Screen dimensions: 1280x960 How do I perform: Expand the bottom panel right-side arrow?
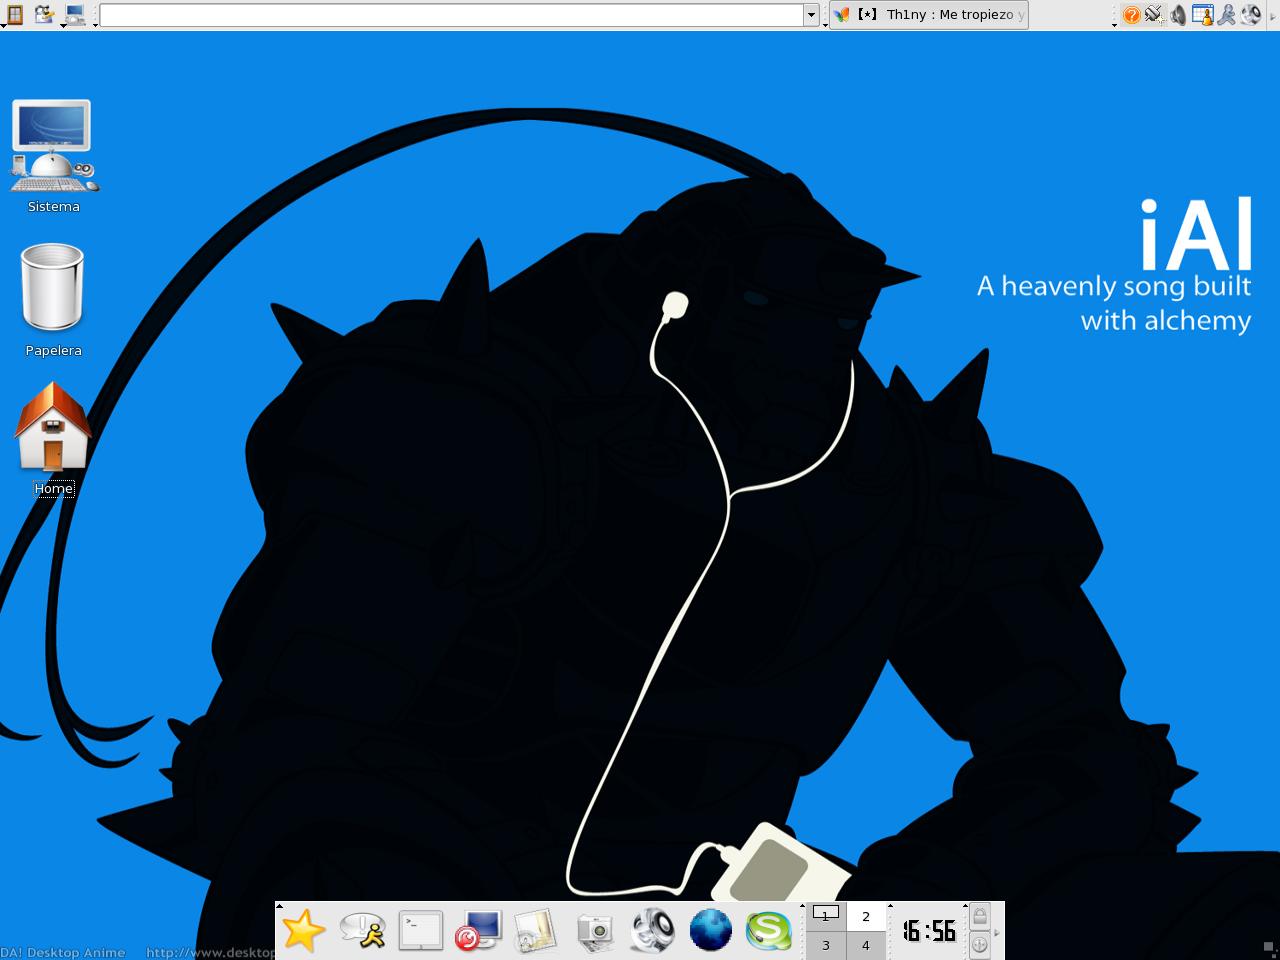pos(997,932)
